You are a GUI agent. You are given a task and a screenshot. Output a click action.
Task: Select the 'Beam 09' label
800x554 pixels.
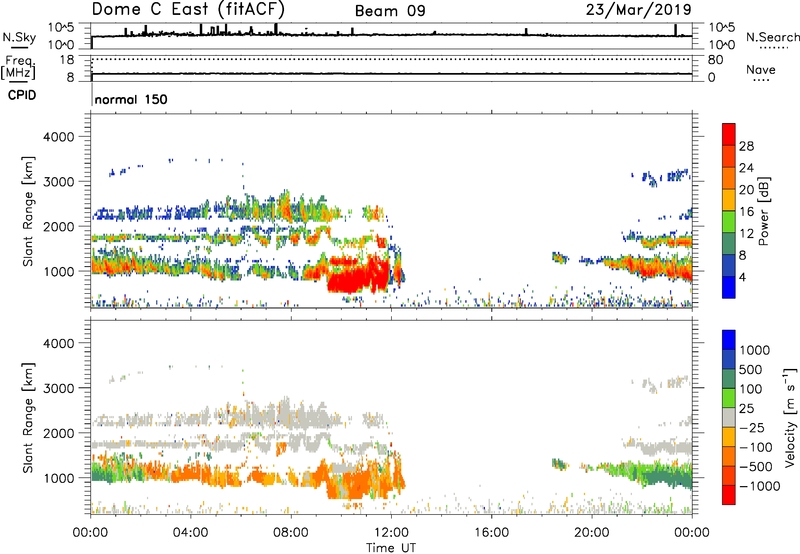click(x=390, y=11)
